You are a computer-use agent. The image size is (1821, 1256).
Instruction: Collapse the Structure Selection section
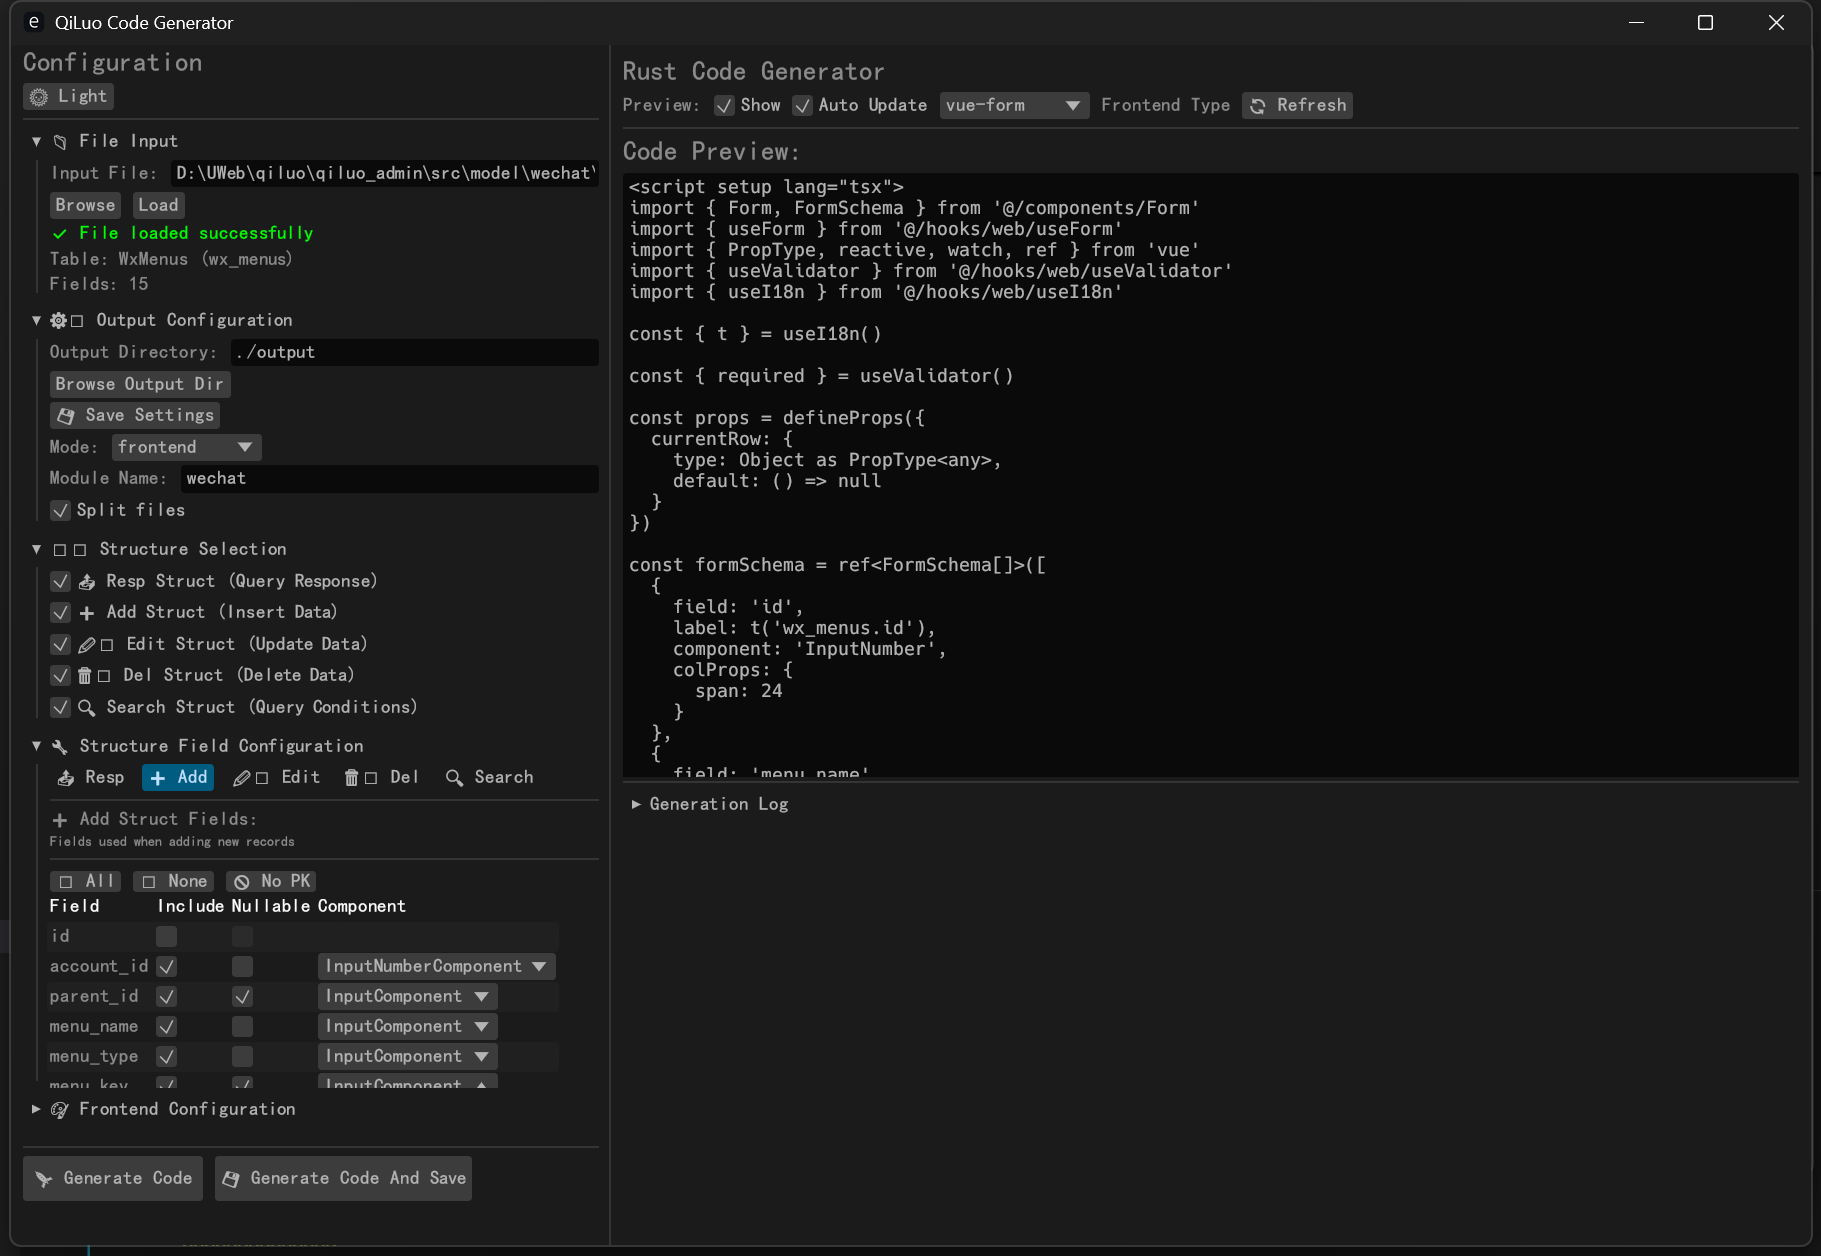coord(37,549)
